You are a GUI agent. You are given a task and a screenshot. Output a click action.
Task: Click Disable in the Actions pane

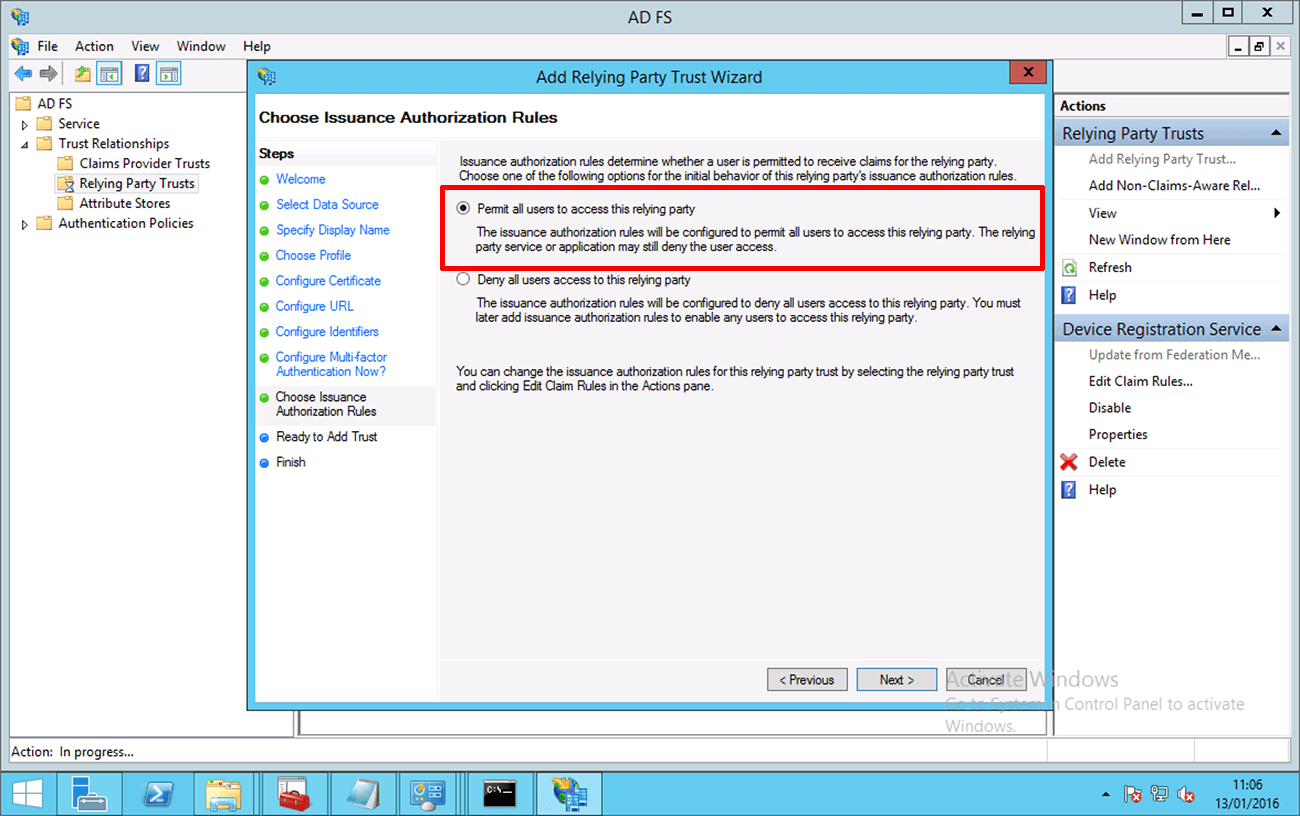pos(1110,408)
